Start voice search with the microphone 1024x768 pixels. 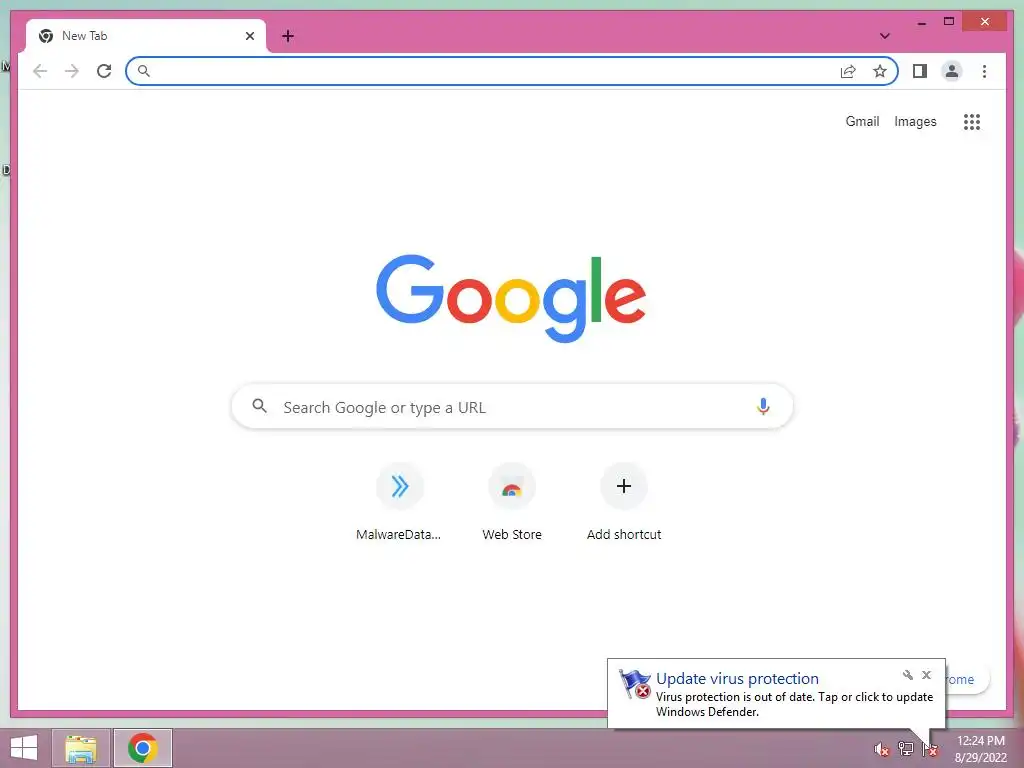763,406
